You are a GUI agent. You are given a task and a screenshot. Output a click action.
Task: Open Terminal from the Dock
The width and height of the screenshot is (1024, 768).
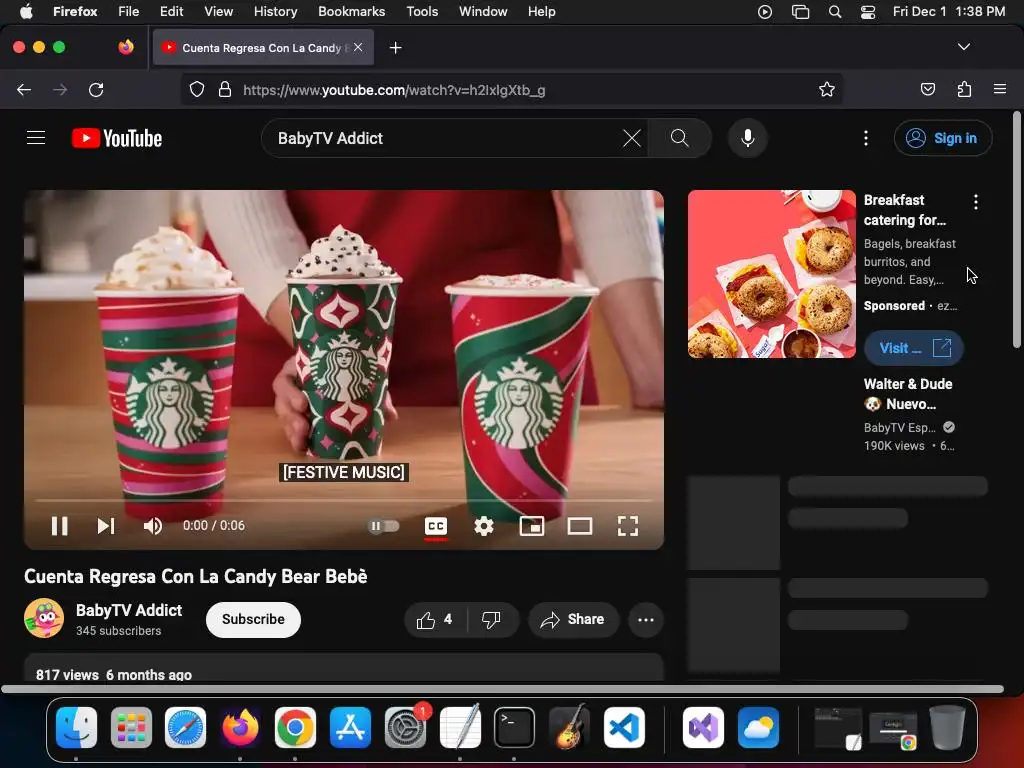tap(514, 727)
